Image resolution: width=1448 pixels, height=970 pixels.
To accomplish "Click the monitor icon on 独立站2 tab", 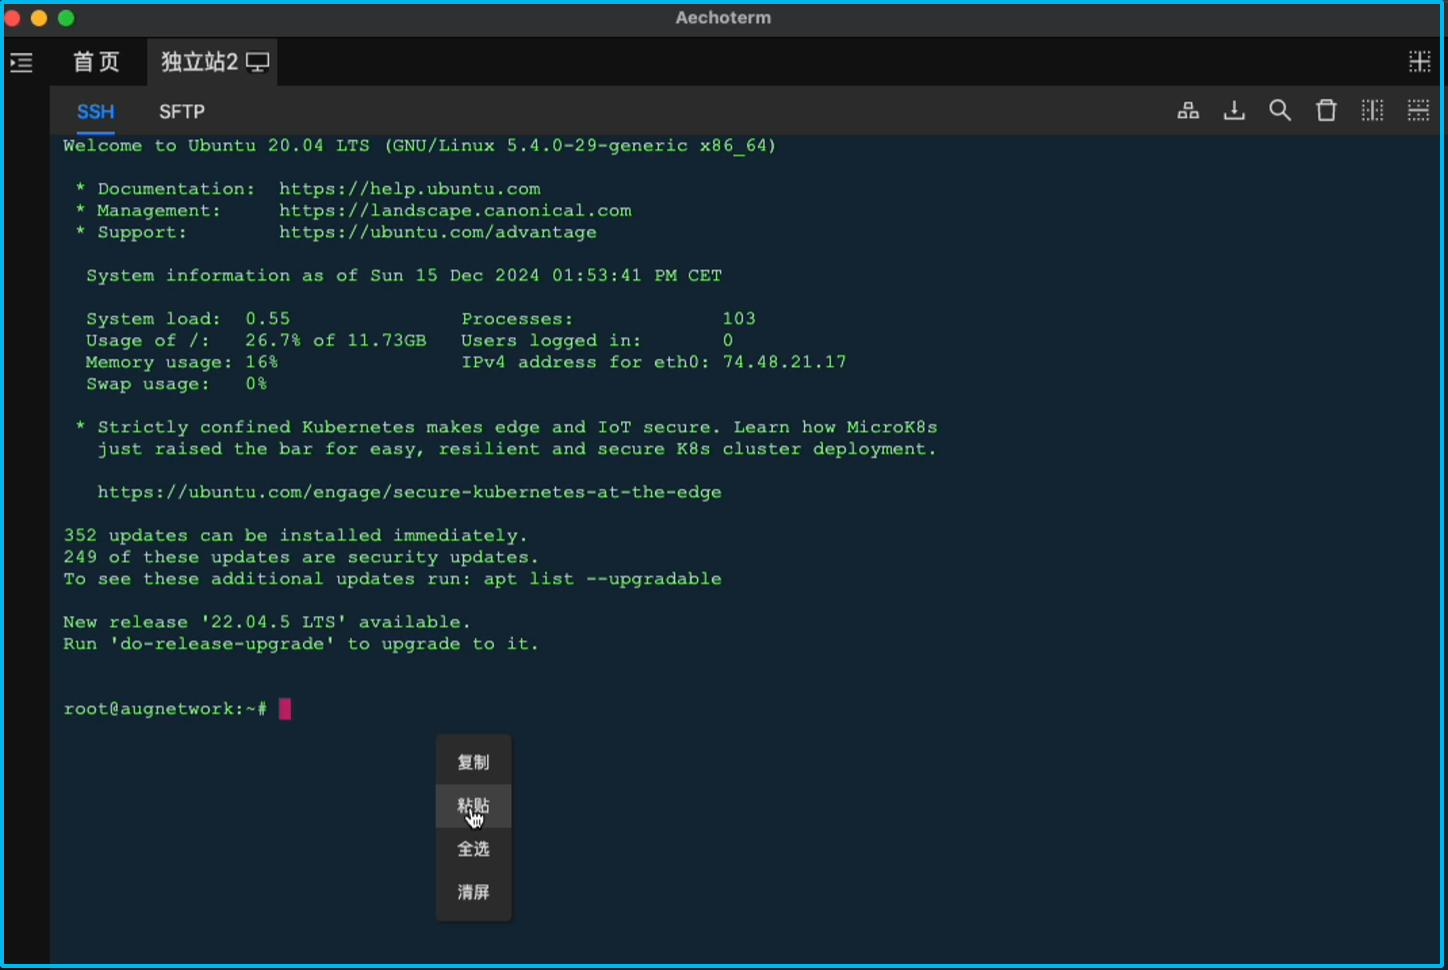I will pyautogui.click(x=258, y=62).
